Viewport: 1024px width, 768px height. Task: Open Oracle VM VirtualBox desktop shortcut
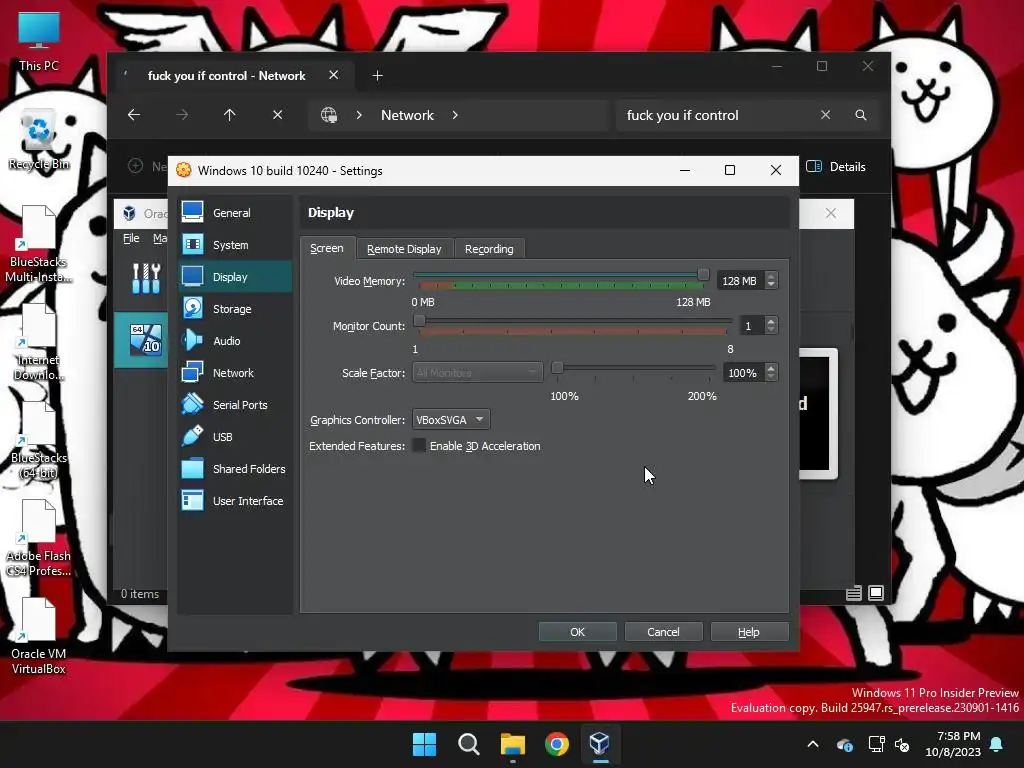point(39,636)
